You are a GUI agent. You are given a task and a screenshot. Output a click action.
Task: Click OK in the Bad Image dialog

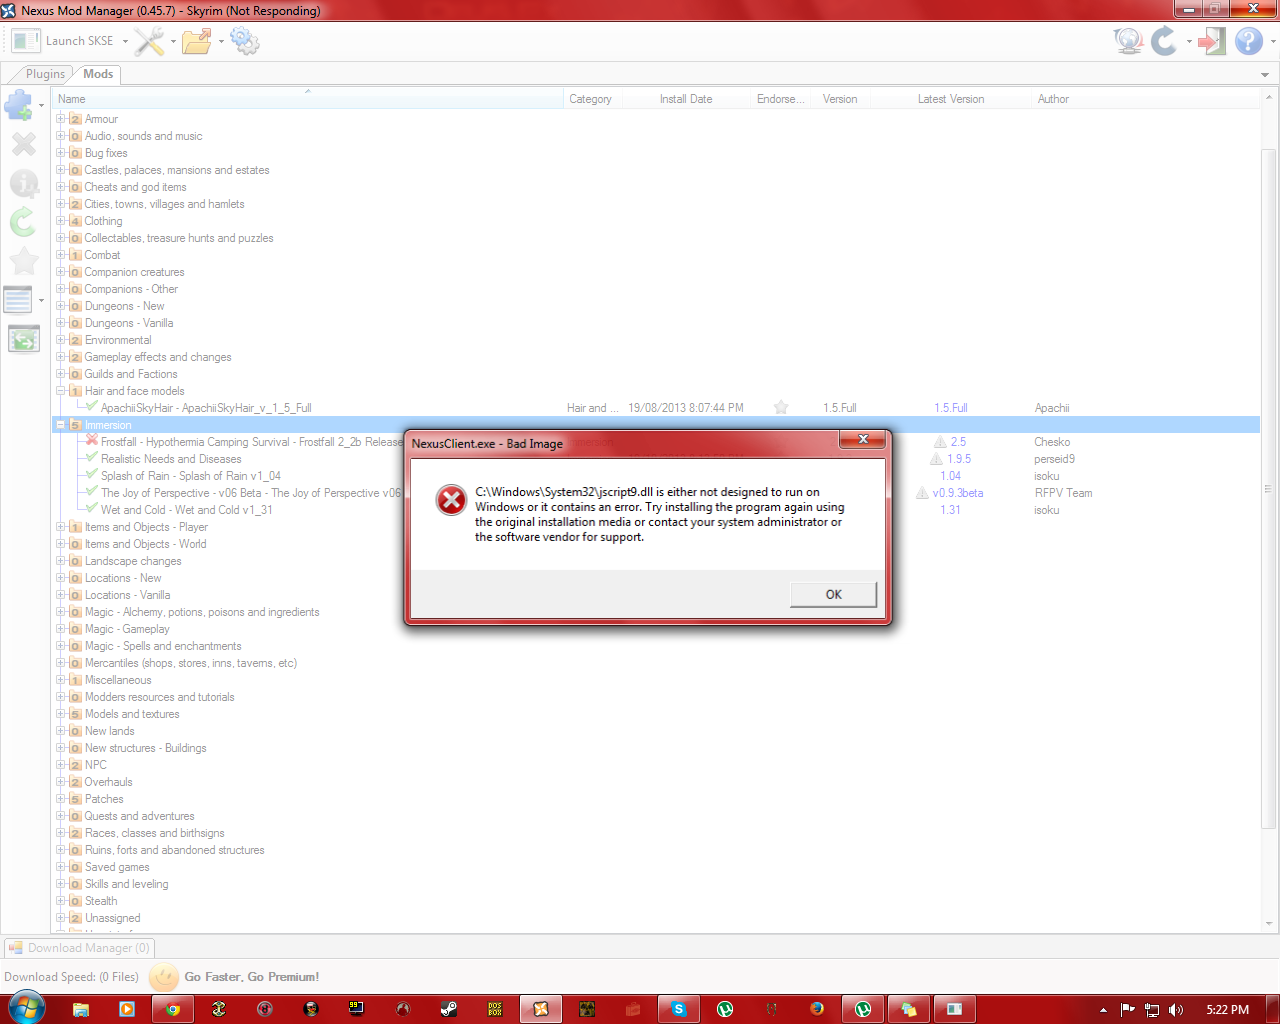833,594
